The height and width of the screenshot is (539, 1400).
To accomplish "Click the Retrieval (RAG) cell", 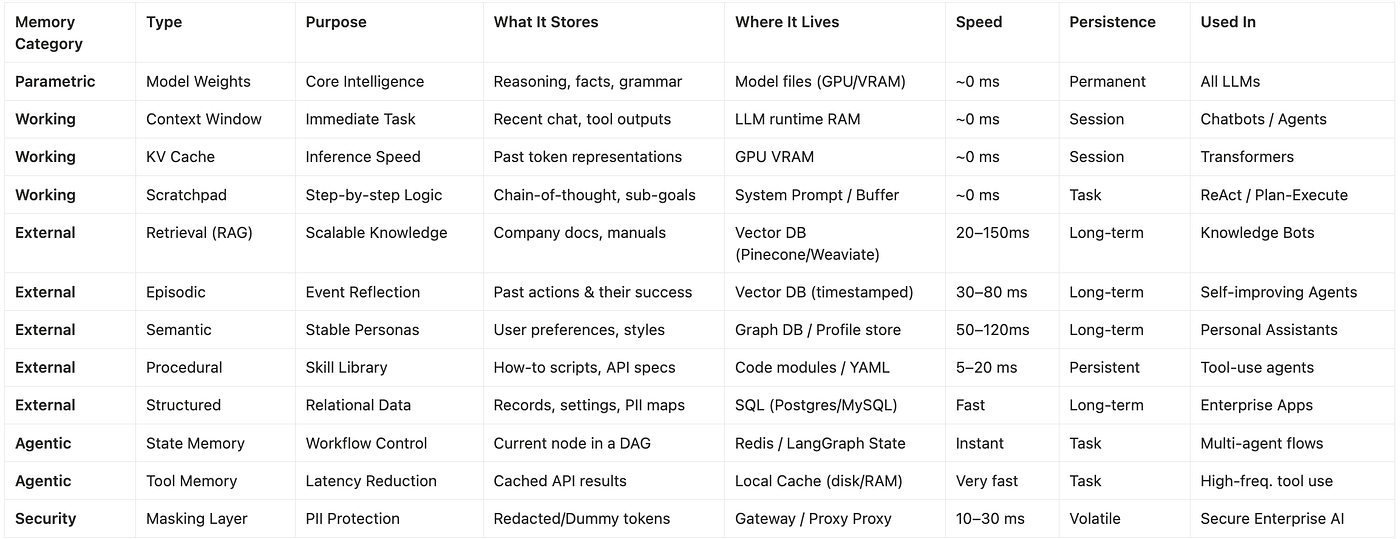I will [199, 233].
